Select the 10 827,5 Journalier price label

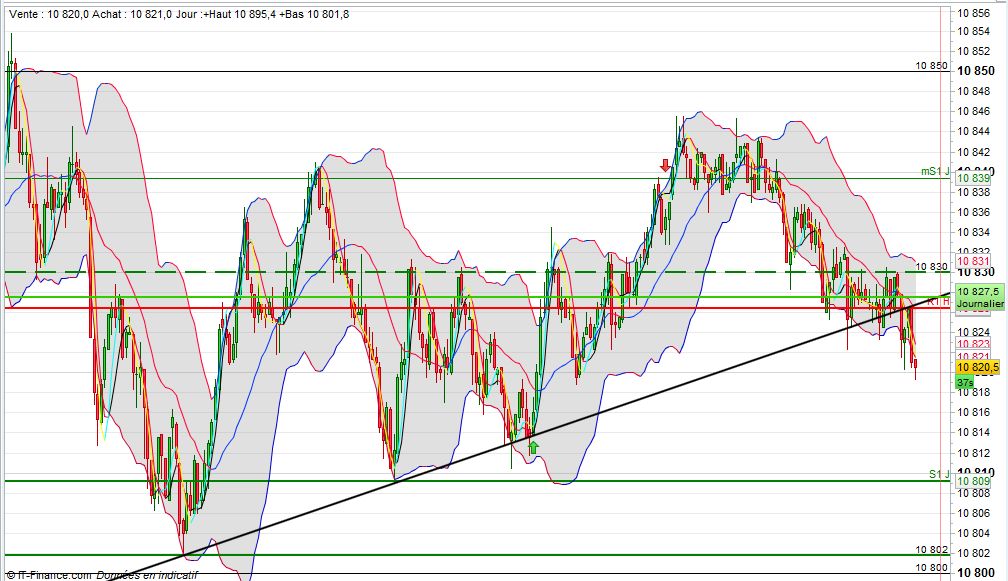(x=979, y=298)
